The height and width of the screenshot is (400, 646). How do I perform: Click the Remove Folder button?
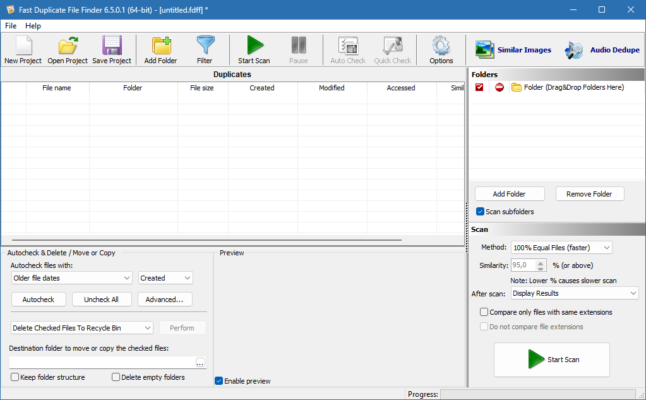(x=589, y=194)
